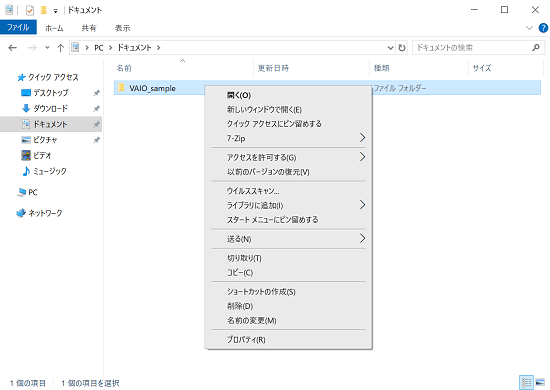Open the ファイル tab
This screenshot has width=550, height=390.
tap(18, 28)
